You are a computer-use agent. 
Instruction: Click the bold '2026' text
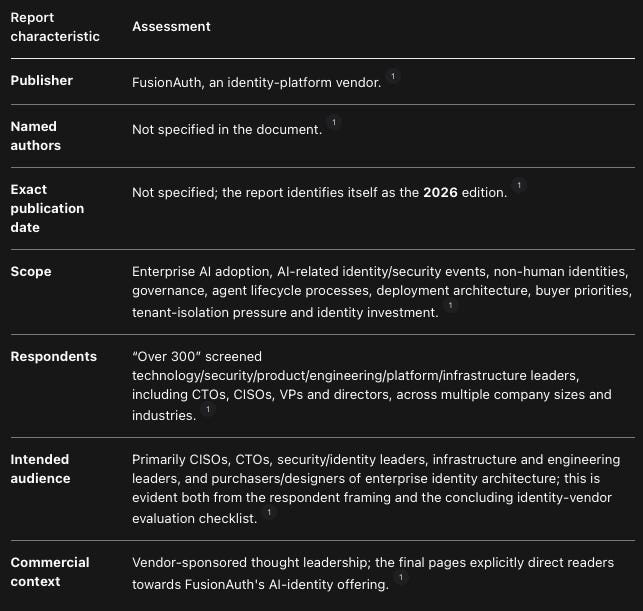[440, 192]
